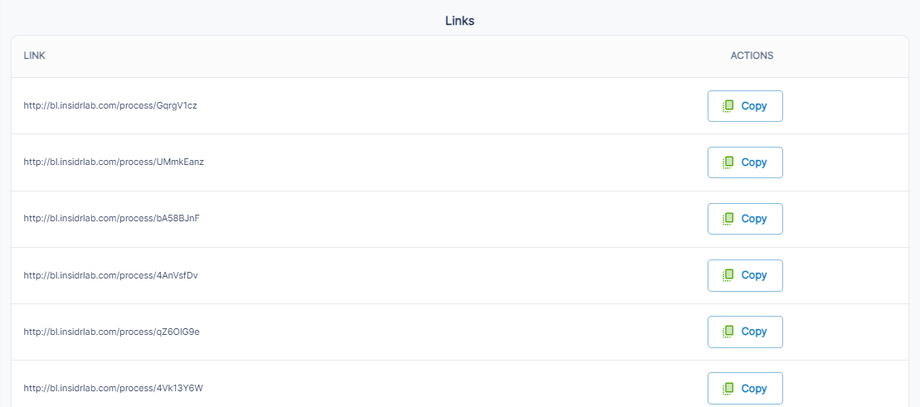Click the ACTIONS column header

(752, 56)
